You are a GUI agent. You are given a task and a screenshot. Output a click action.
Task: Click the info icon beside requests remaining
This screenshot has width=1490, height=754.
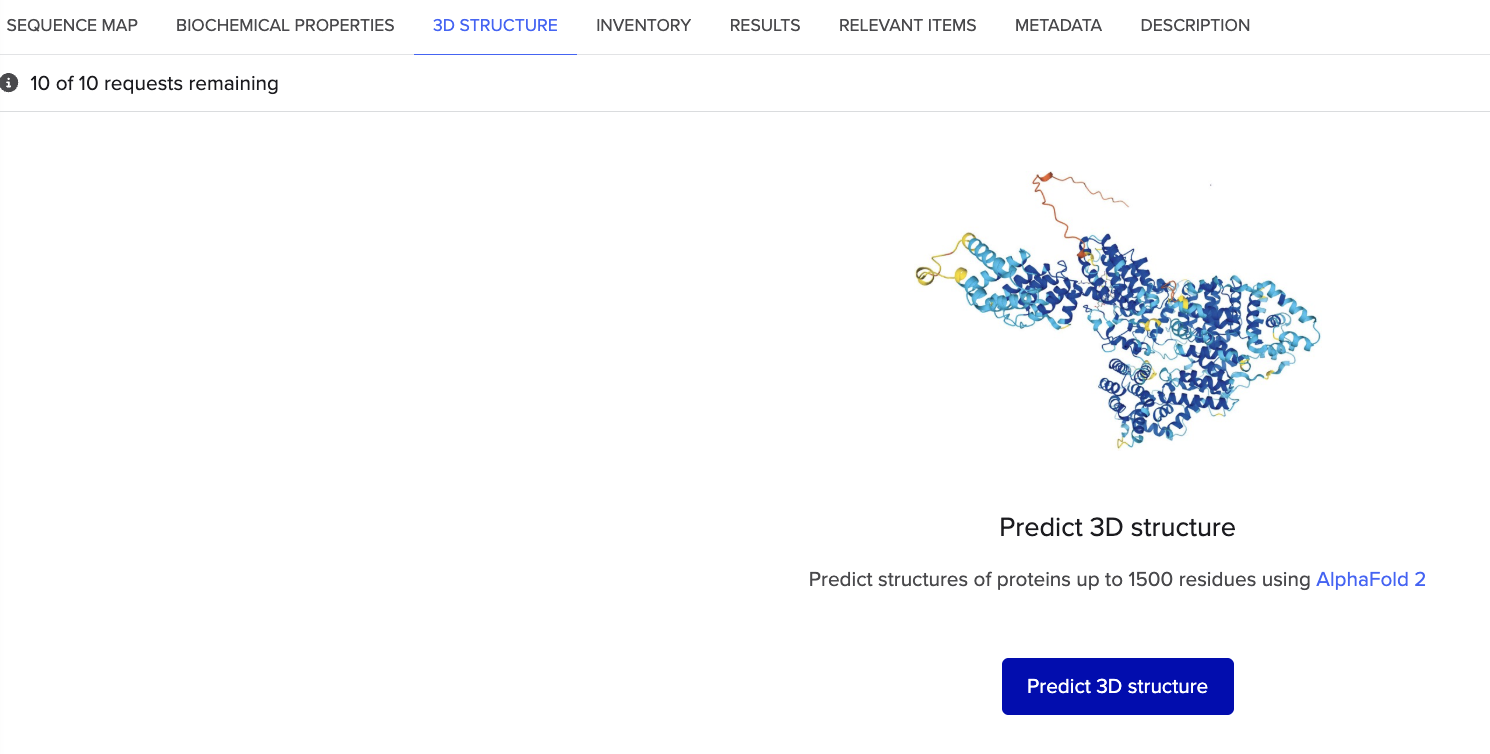pyautogui.click(x=9, y=83)
